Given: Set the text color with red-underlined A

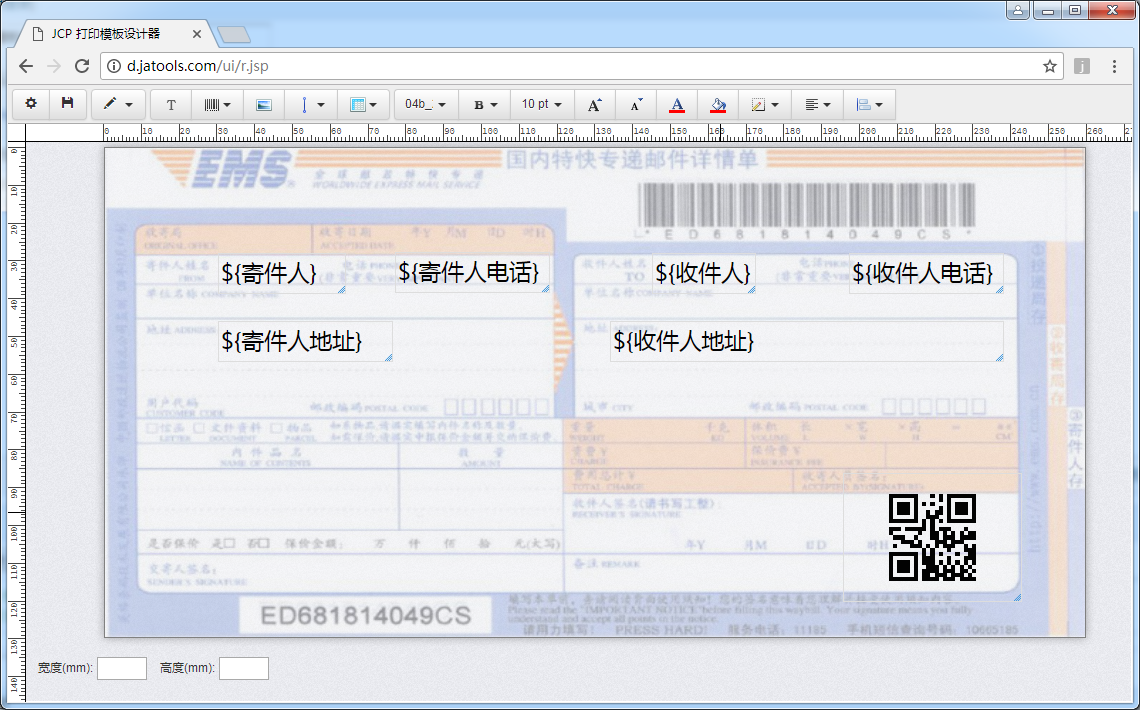Looking at the screenshot, I should pos(677,105).
